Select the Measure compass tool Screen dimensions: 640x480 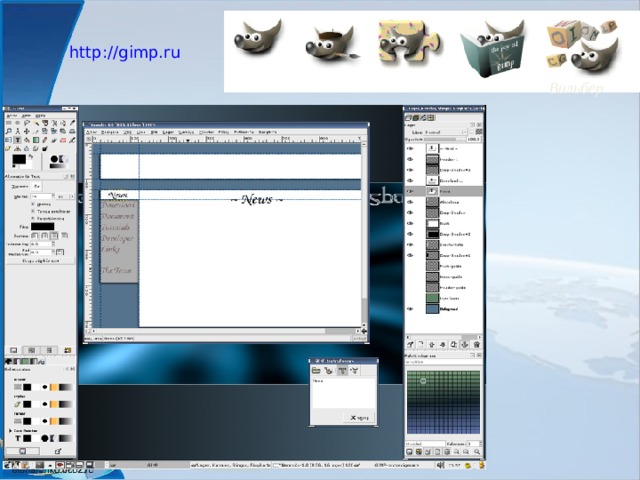[x=18, y=131]
